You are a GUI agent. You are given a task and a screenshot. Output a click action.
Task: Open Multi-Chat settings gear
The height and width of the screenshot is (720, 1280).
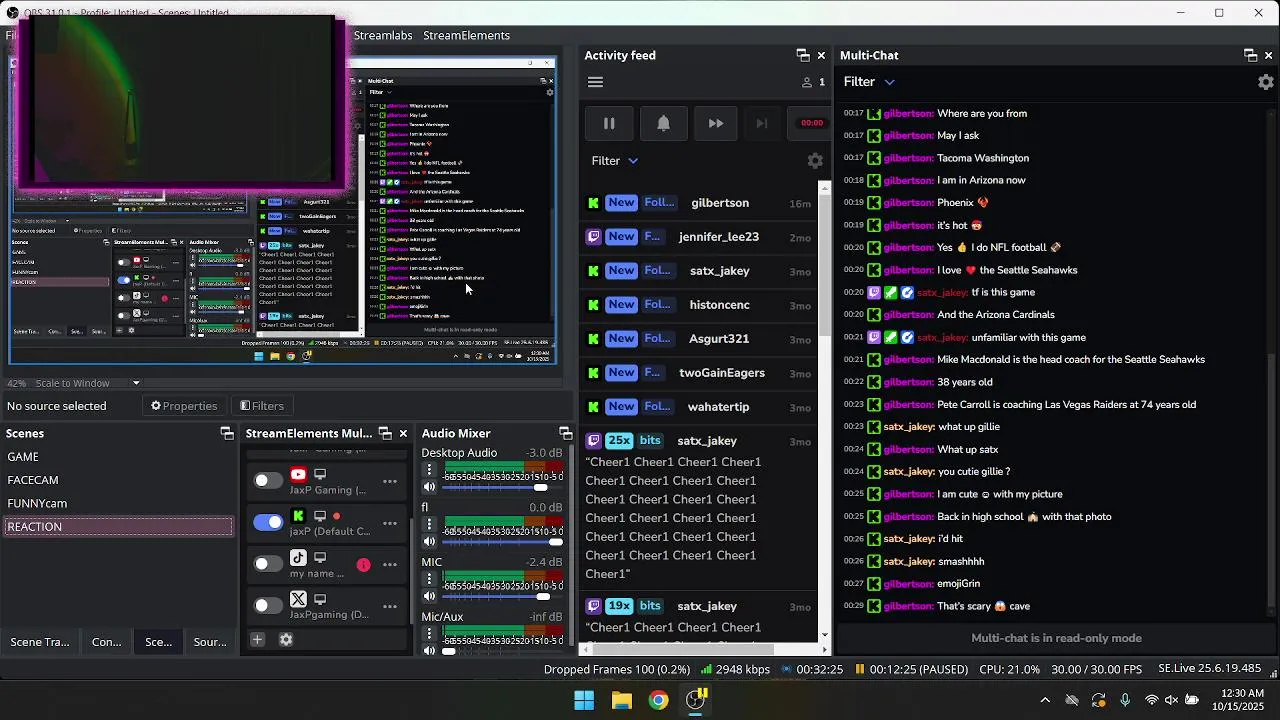1266,82
